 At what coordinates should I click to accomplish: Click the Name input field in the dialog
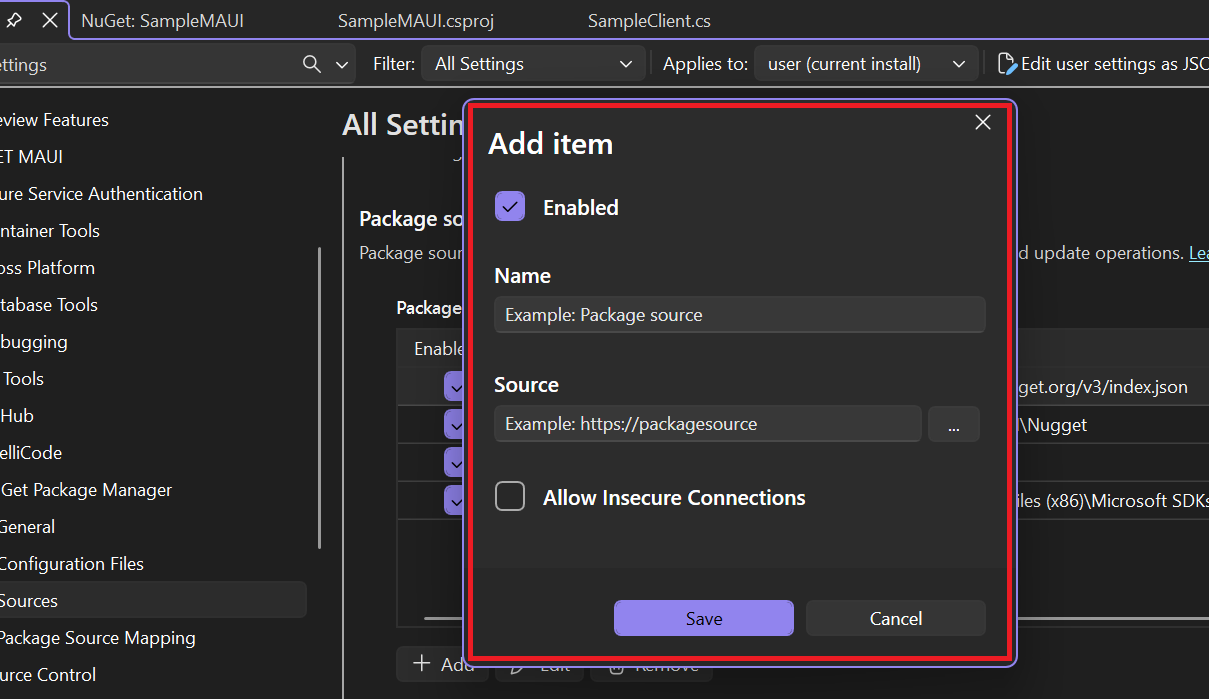pos(739,314)
